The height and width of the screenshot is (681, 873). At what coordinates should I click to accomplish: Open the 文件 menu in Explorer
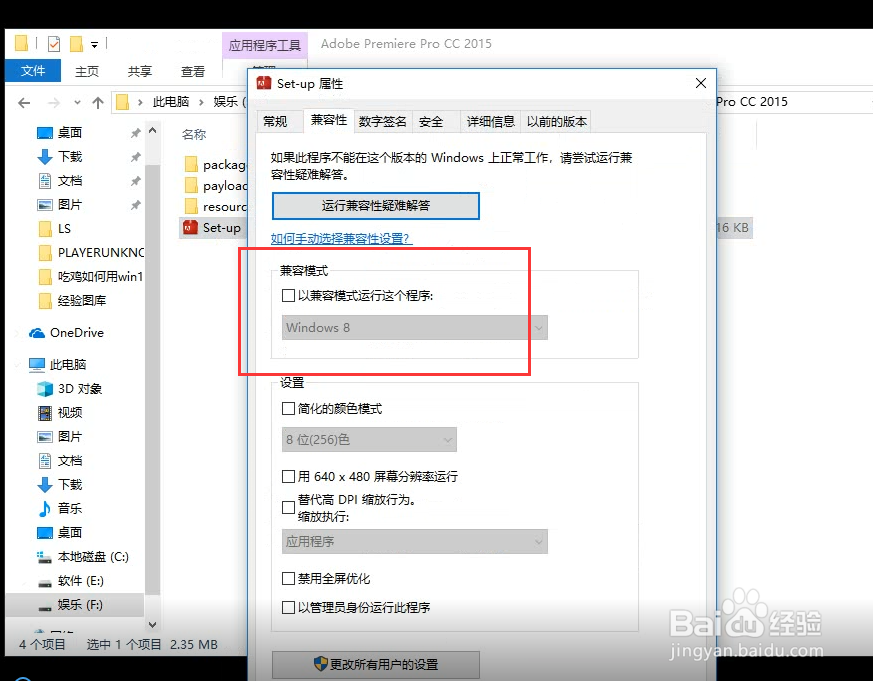click(33, 71)
